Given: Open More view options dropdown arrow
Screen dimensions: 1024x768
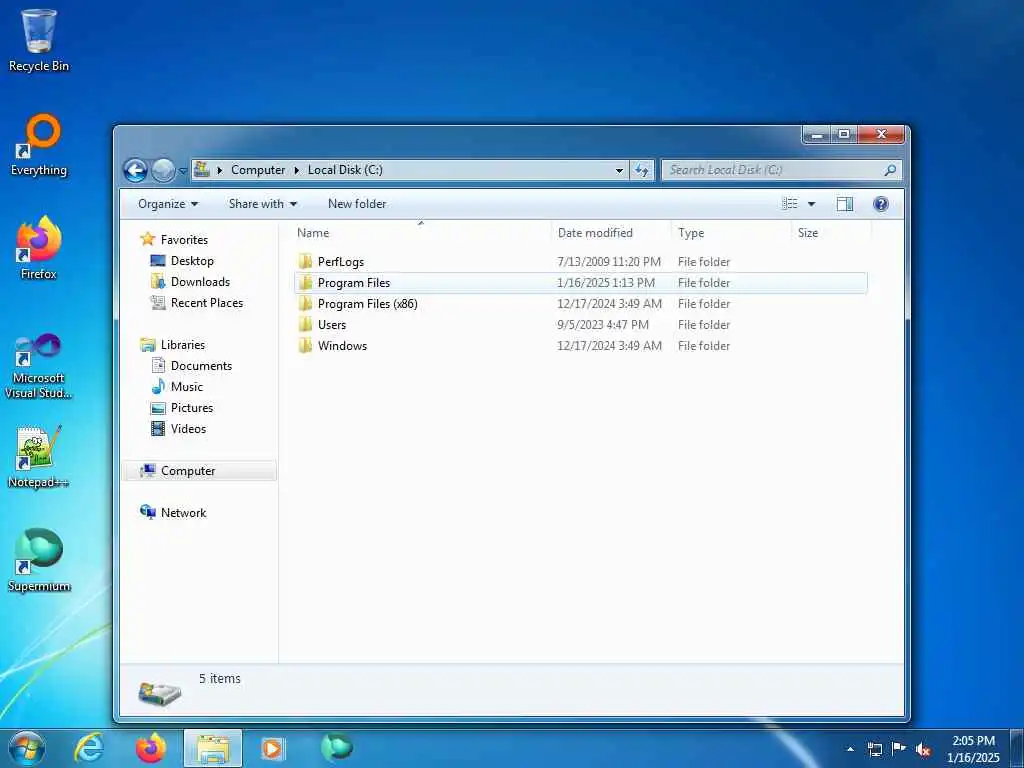Looking at the screenshot, I should click(x=811, y=204).
